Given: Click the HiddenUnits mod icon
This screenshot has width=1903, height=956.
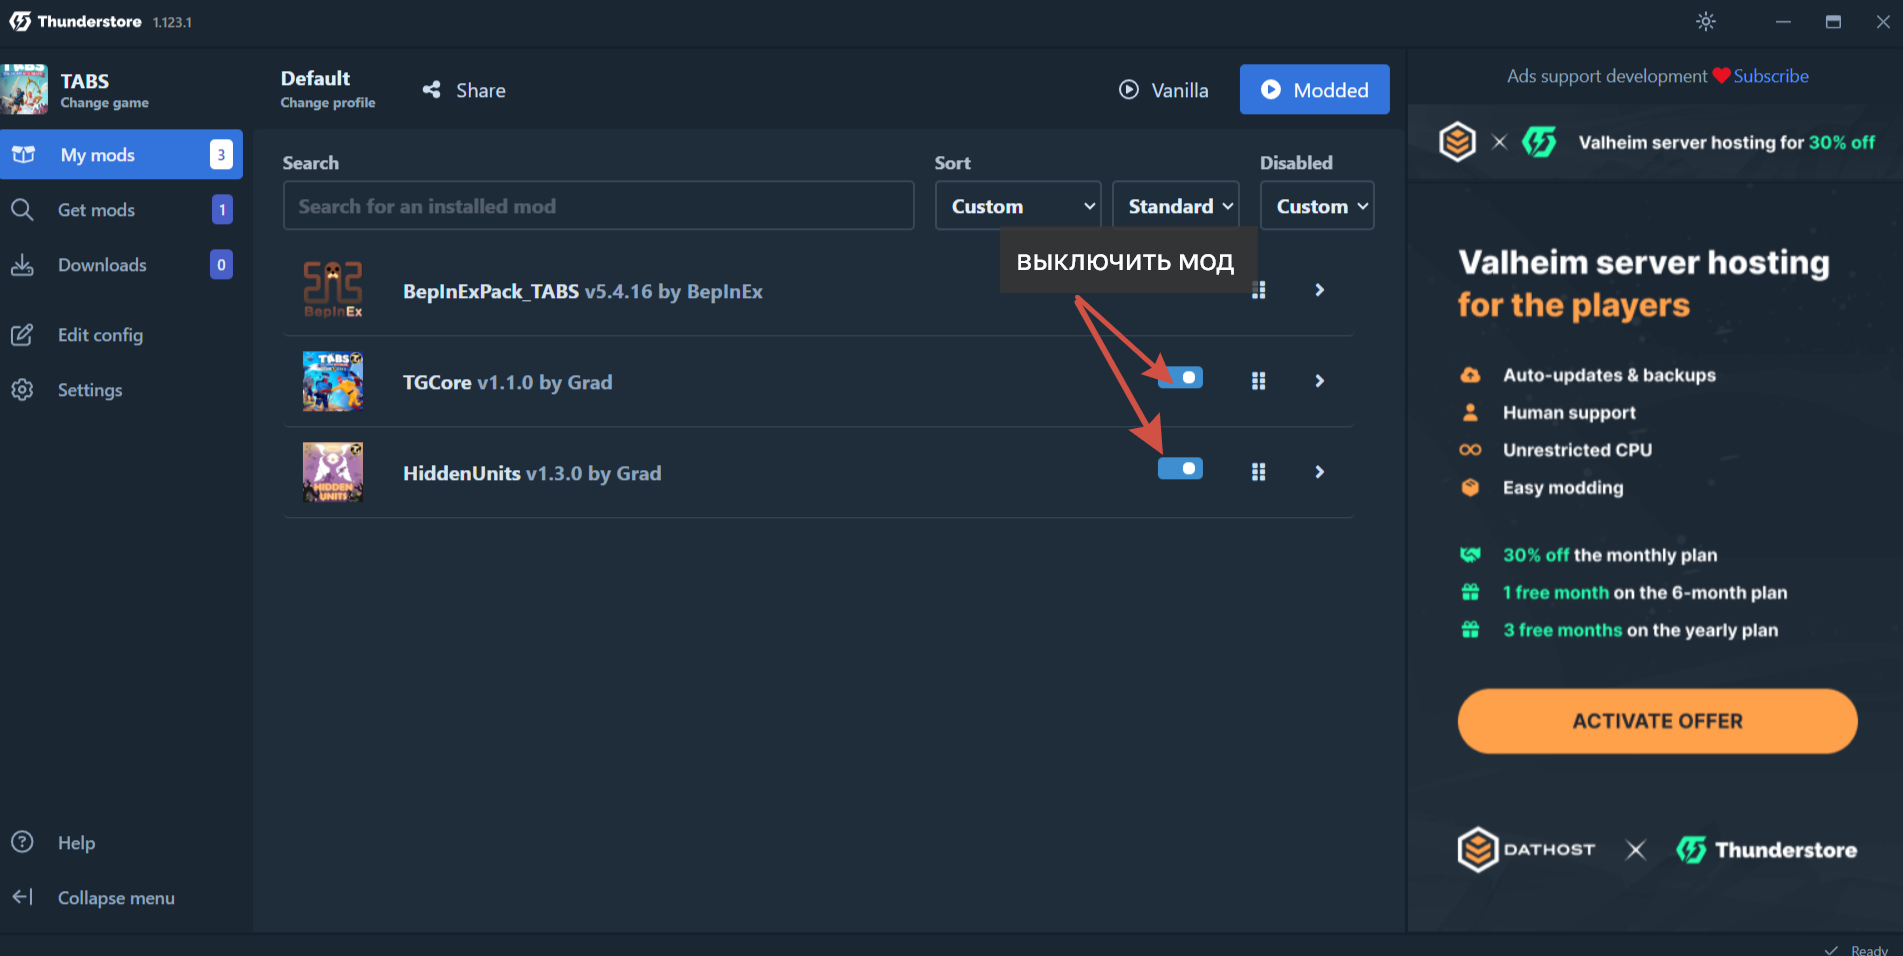Looking at the screenshot, I should tap(333, 472).
